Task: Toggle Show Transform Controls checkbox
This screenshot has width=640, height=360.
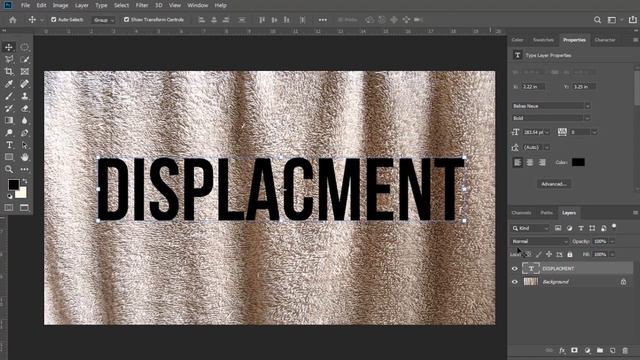Action: (x=126, y=20)
